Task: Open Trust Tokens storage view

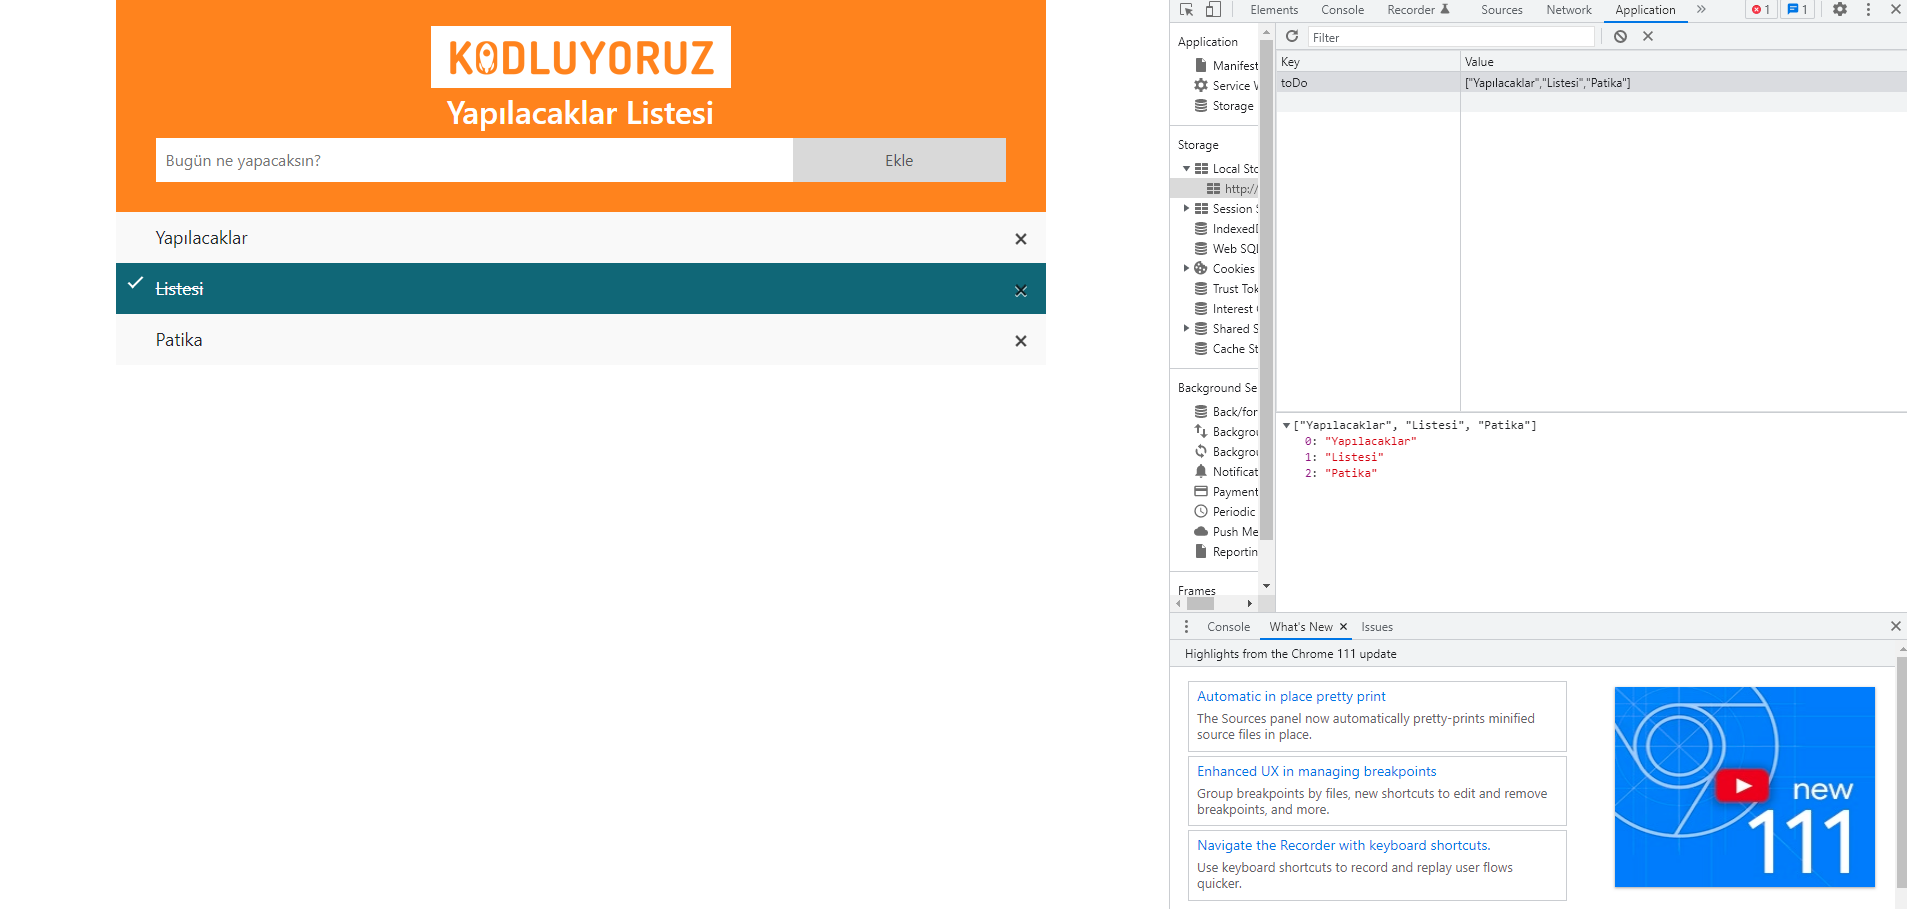Action: (1232, 288)
